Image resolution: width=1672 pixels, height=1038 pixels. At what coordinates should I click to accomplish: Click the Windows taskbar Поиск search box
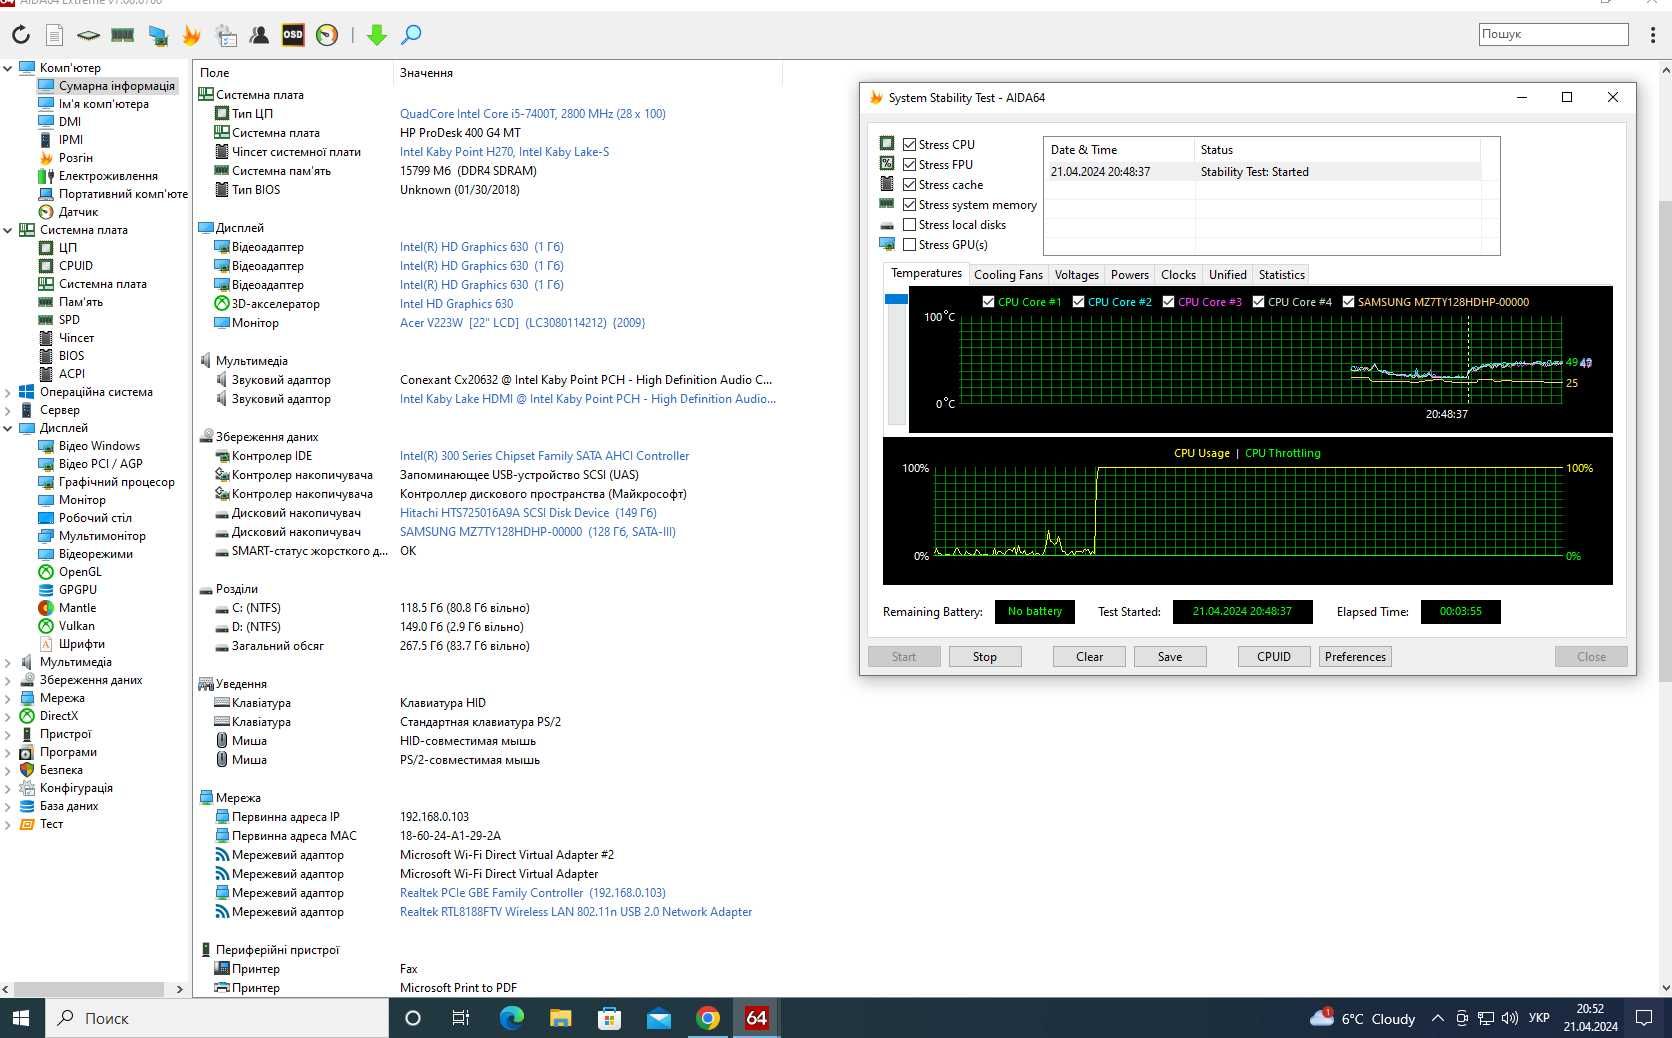tap(216, 1018)
